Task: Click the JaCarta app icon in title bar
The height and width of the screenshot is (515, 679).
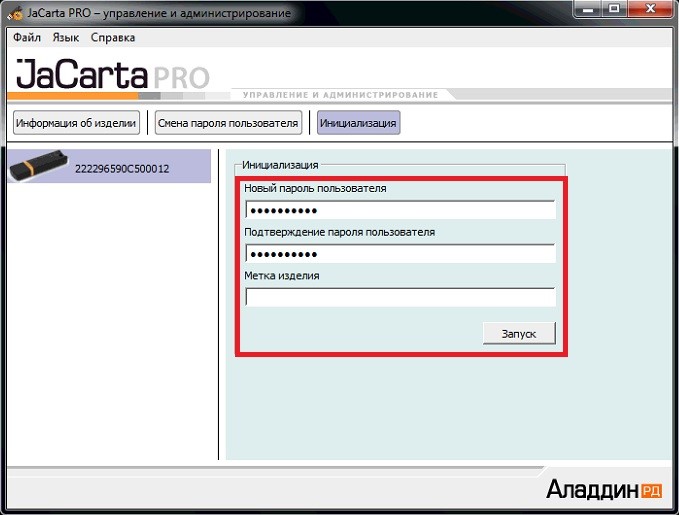Action: click(x=16, y=13)
